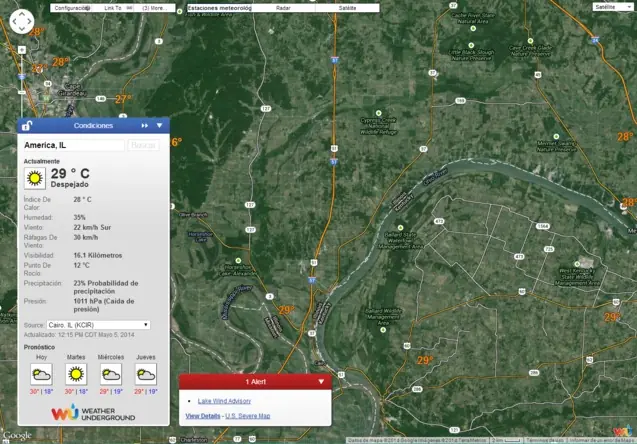Click the Weather Underground logo
637x444 pixels.
pos(83,412)
